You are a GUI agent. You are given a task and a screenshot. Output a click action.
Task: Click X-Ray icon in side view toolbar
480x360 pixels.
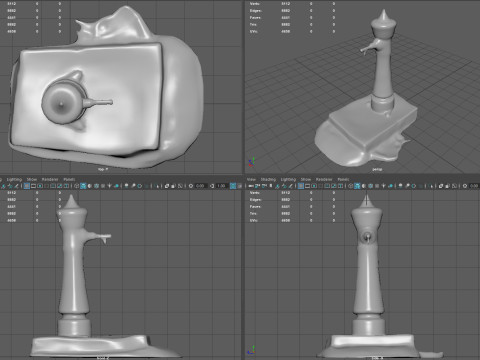(x=167, y=186)
